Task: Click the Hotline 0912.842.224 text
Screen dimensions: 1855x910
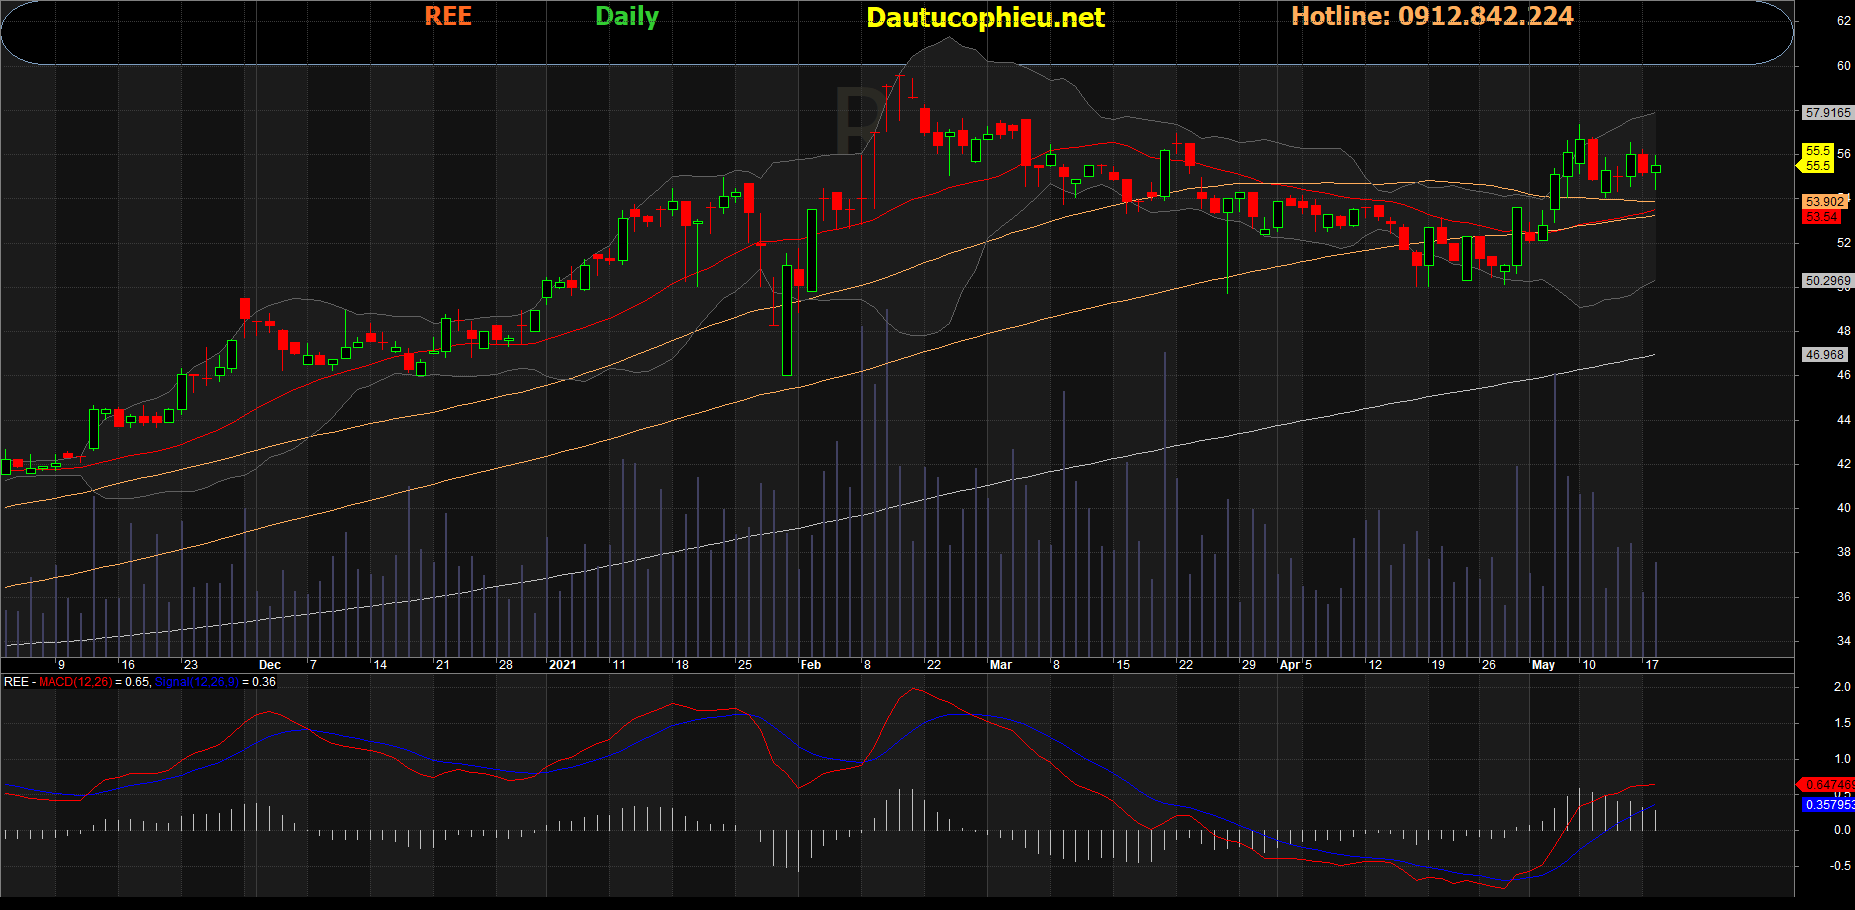Action: [x=1432, y=16]
